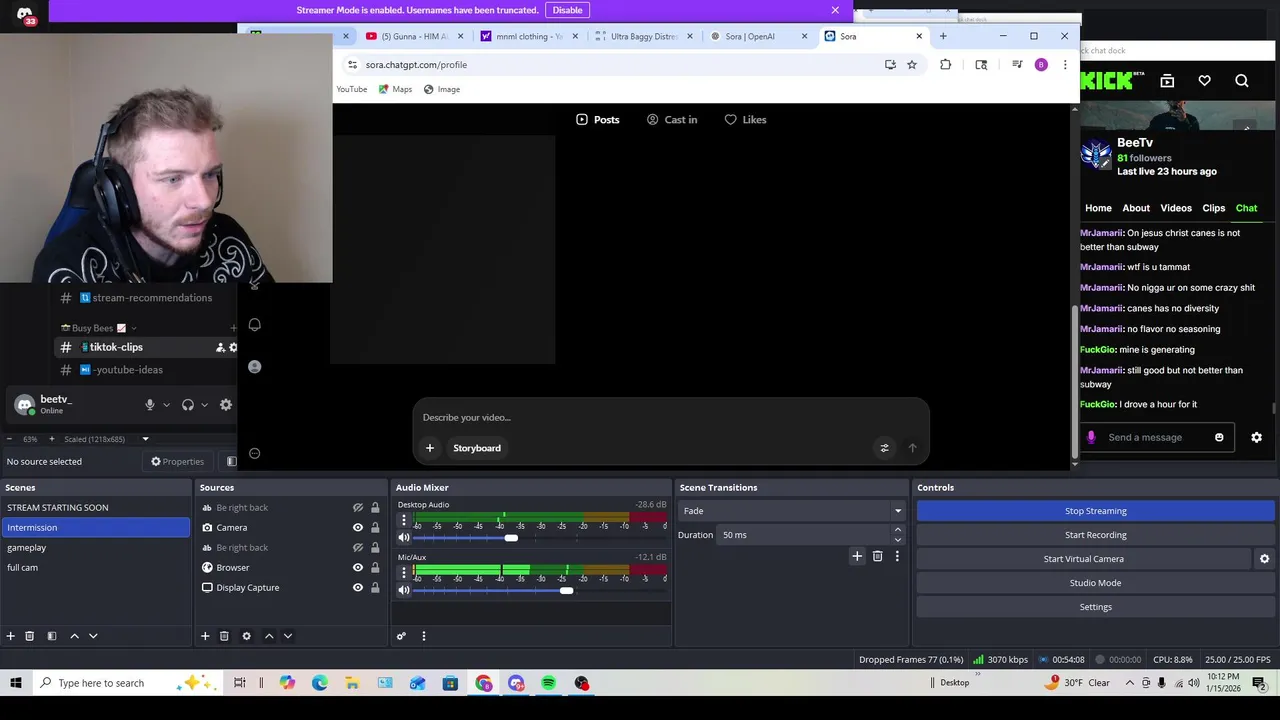Open the video settings sliders icon in Sora
This screenshot has height=720, width=1280.
coord(884,448)
